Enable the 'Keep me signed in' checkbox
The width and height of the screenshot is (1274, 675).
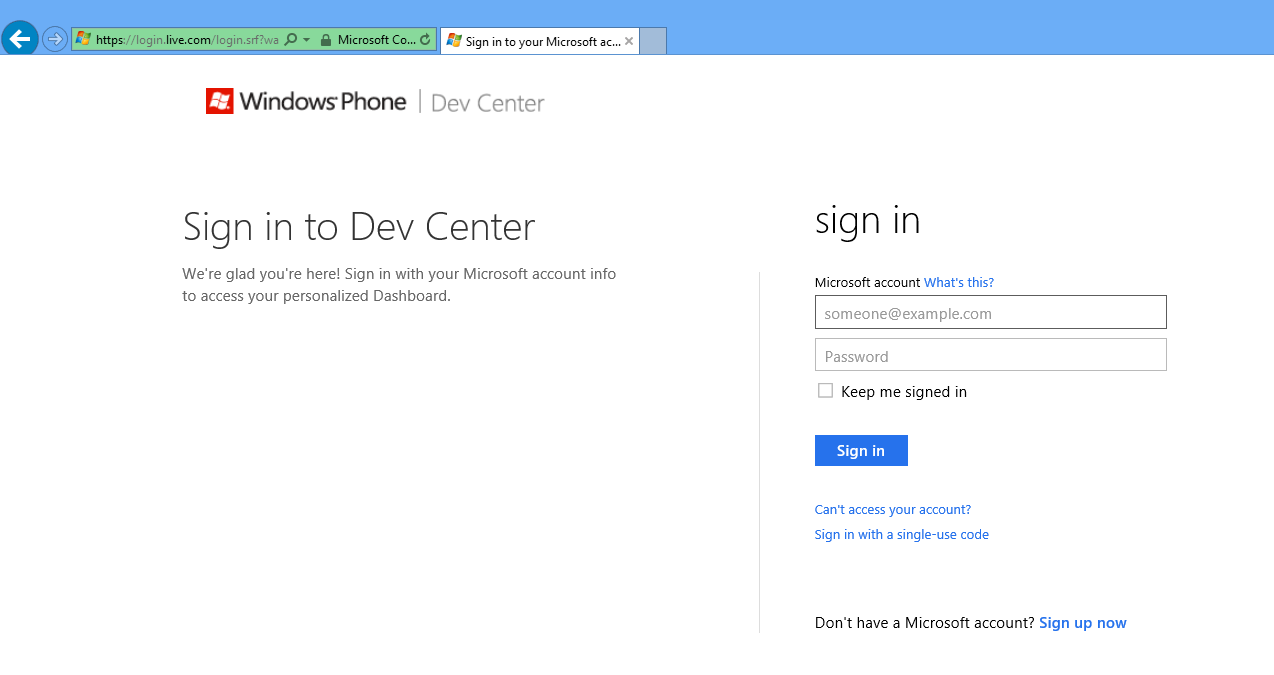825,391
